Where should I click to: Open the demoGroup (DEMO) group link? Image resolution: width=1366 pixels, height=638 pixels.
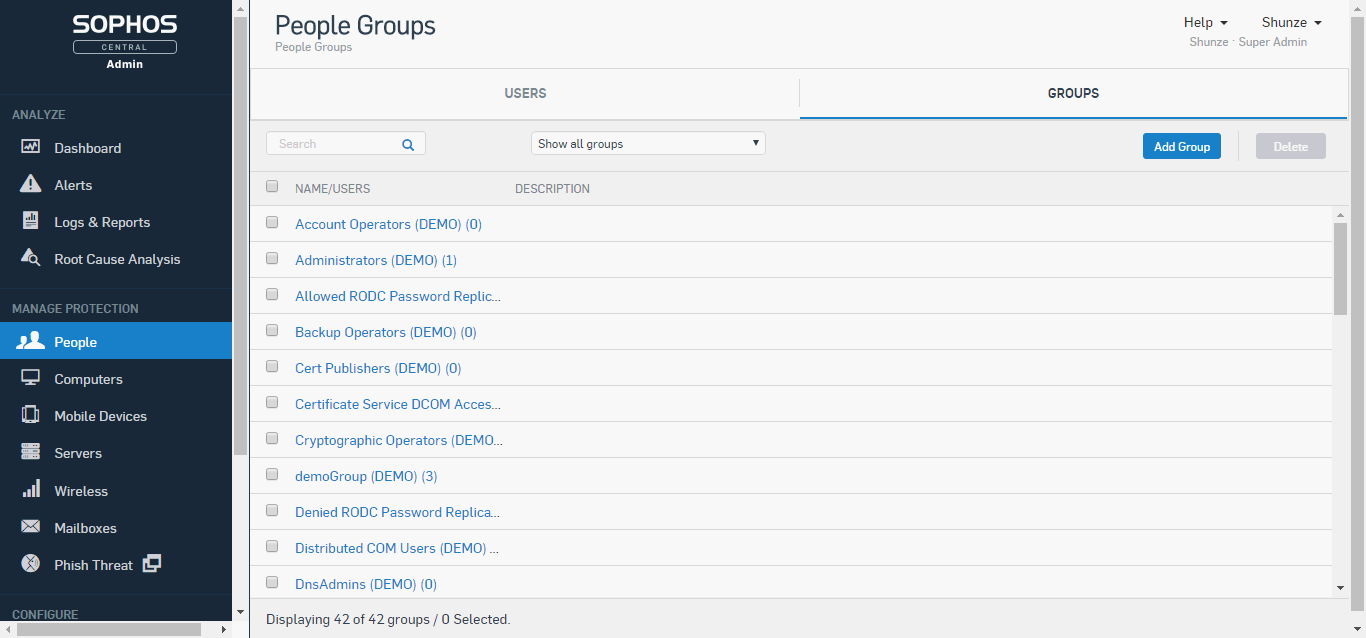366,476
